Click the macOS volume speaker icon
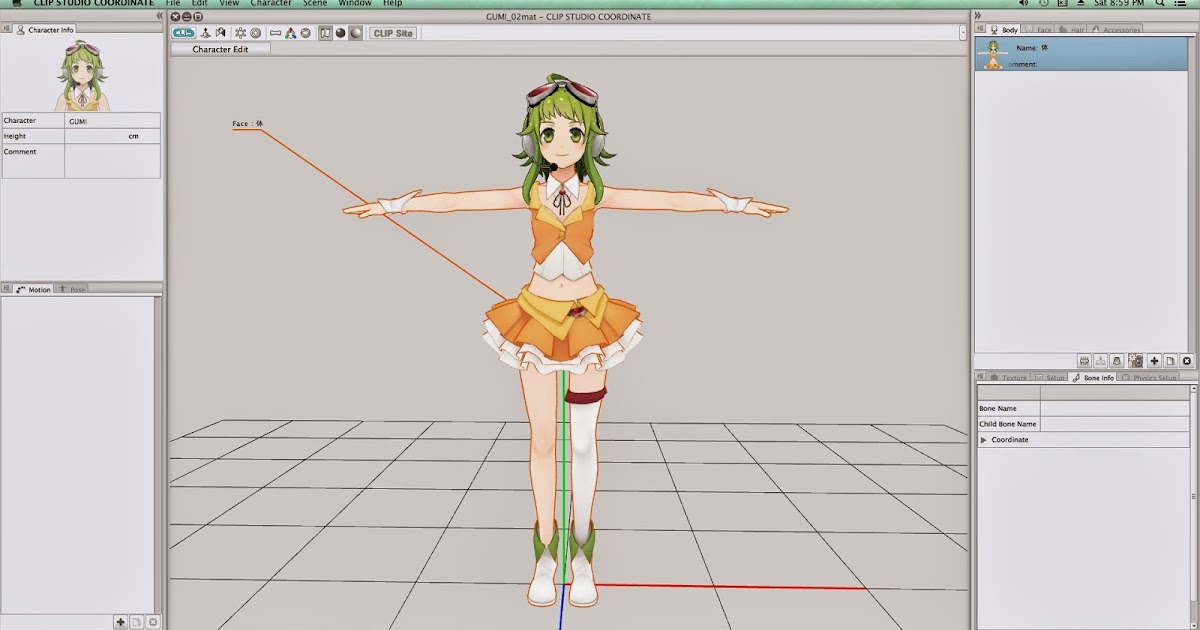The image size is (1200, 630). pos(1023,3)
